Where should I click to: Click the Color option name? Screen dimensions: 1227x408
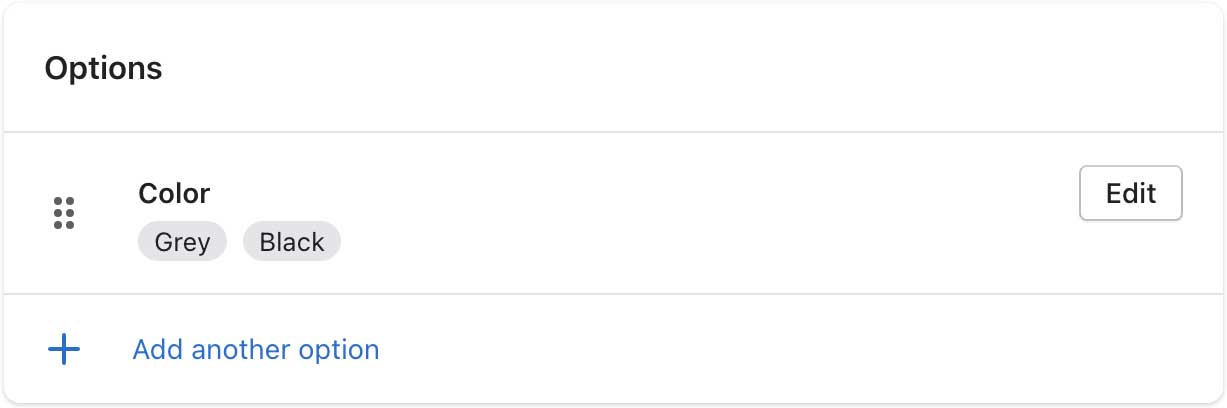(174, 193)
